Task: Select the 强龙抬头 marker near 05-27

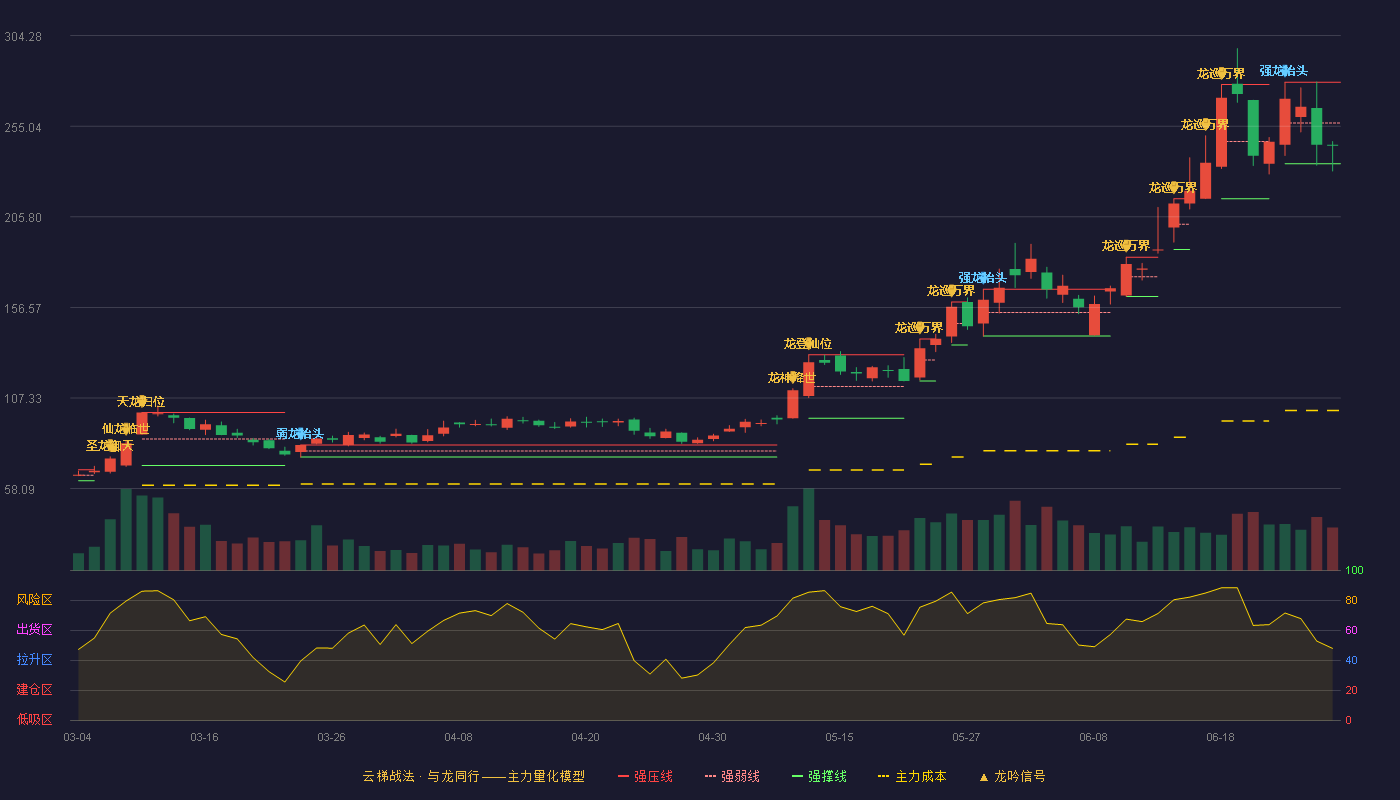Action: coord(983,278)
